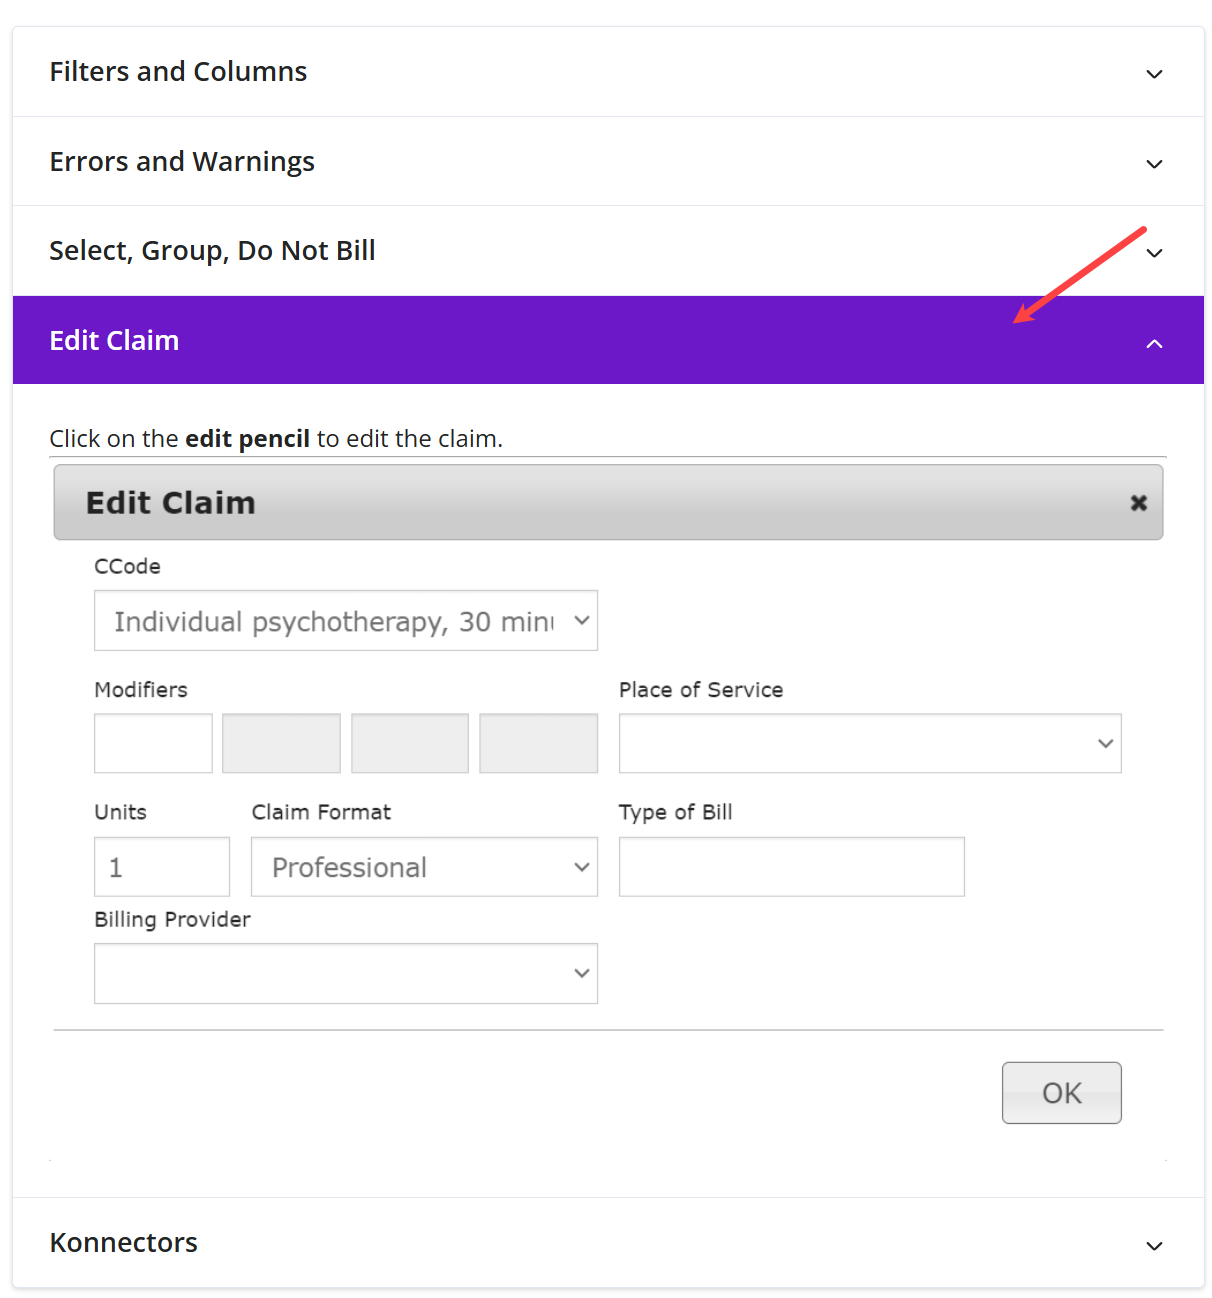Click the Errors and Warnings chevron icon
The image size is (1212, 1298).
click(x=1154, y=164)
